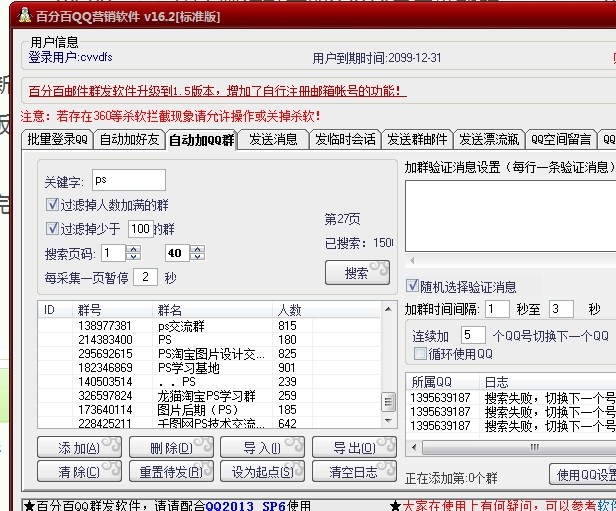Enable the 循环使用QQ checkbox
Viewport: 616px width, 511px height.
[420, 353]
